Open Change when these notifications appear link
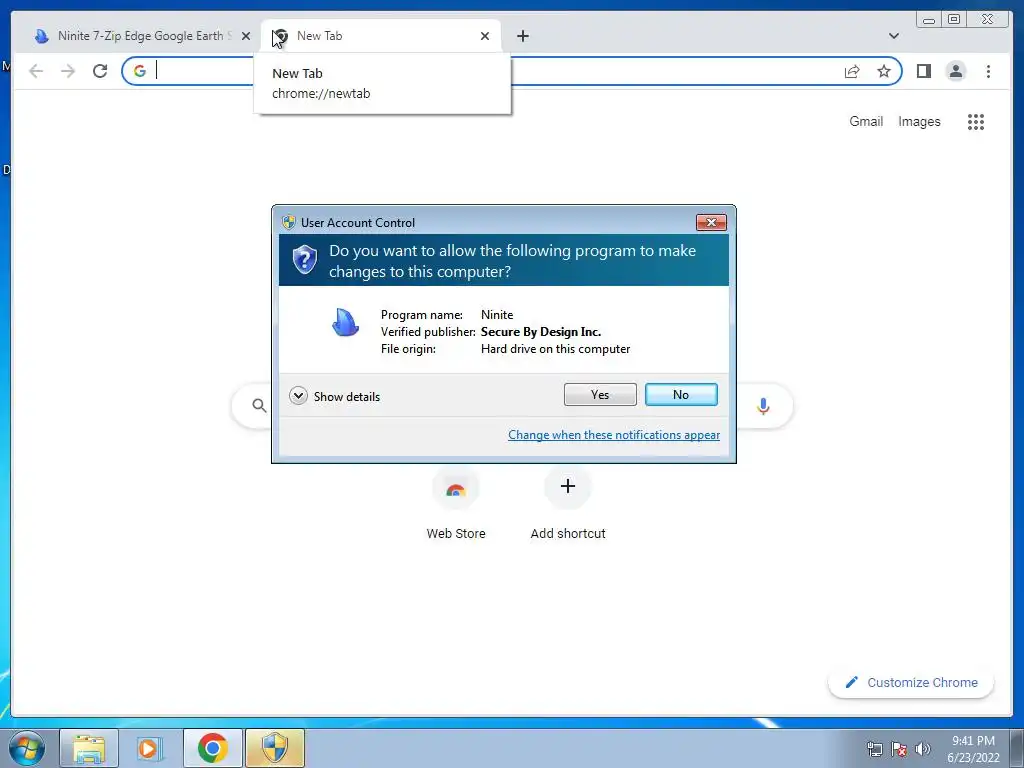The height and width of the screenshot is (768, 1024). point(614,435)
